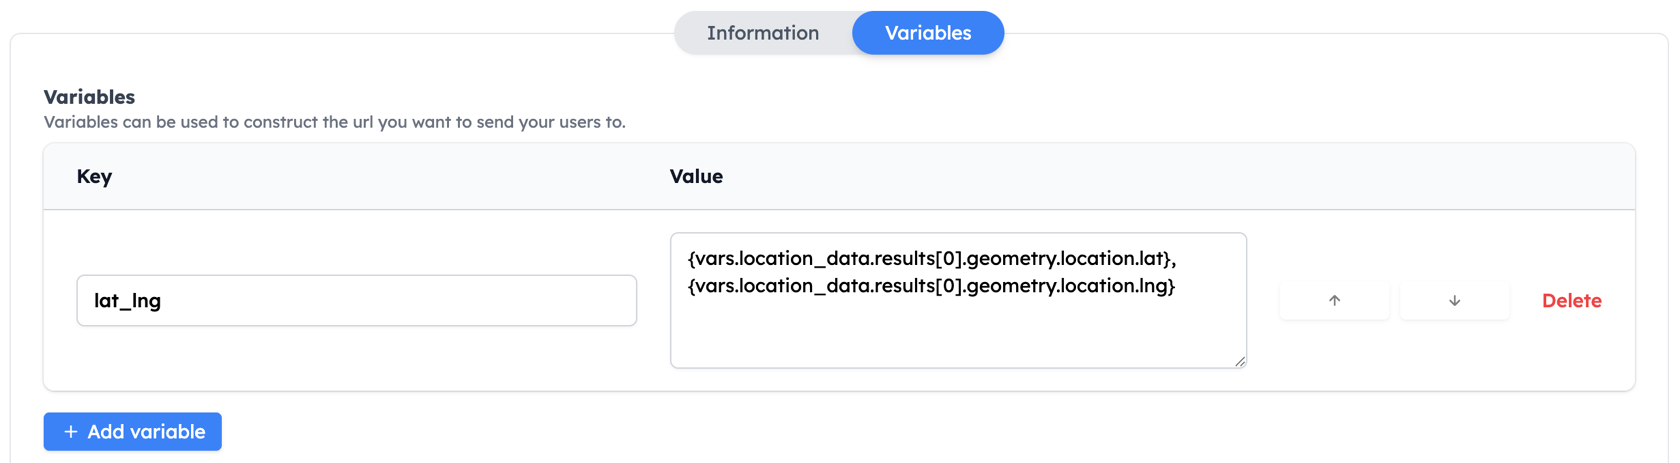Select the Variables tab
This screenshot has height=463, width=1680.
pyautogui.click(x=928, y=33)
